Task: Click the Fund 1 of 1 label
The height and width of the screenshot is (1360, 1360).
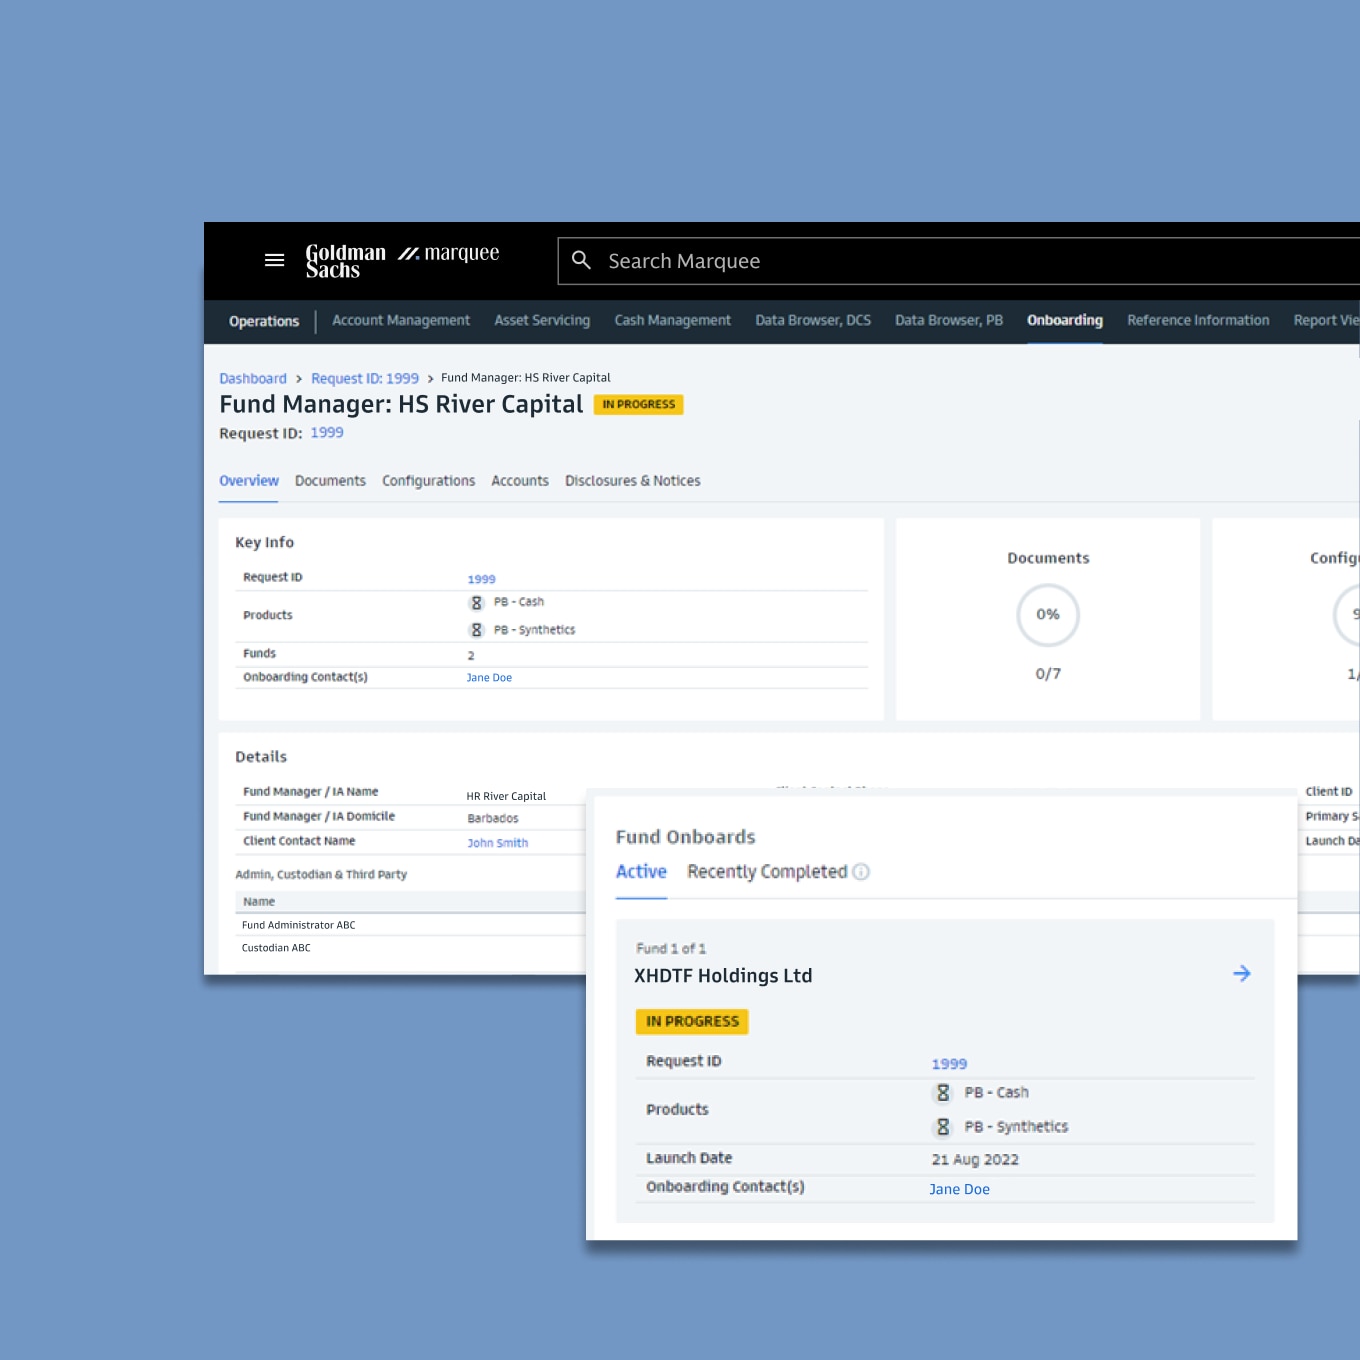Action: coord(671,948)
